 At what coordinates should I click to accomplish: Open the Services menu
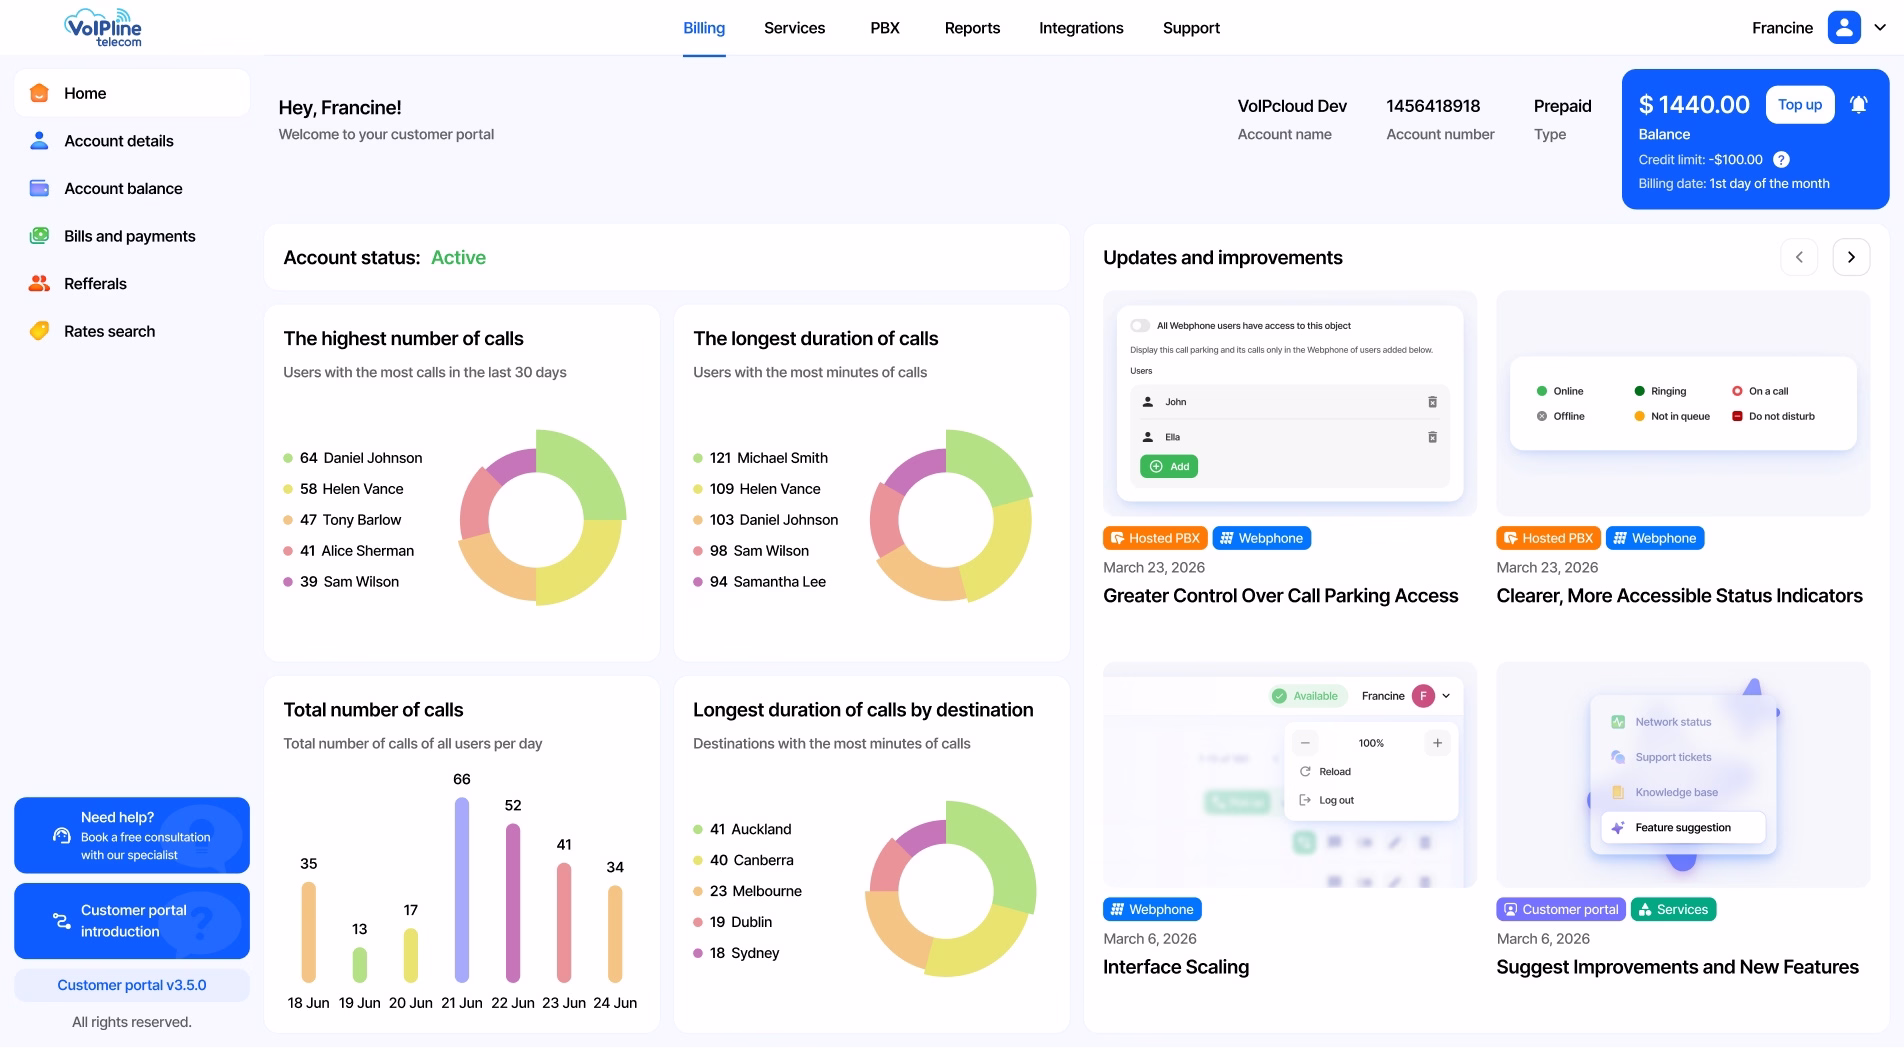[794, 28]
